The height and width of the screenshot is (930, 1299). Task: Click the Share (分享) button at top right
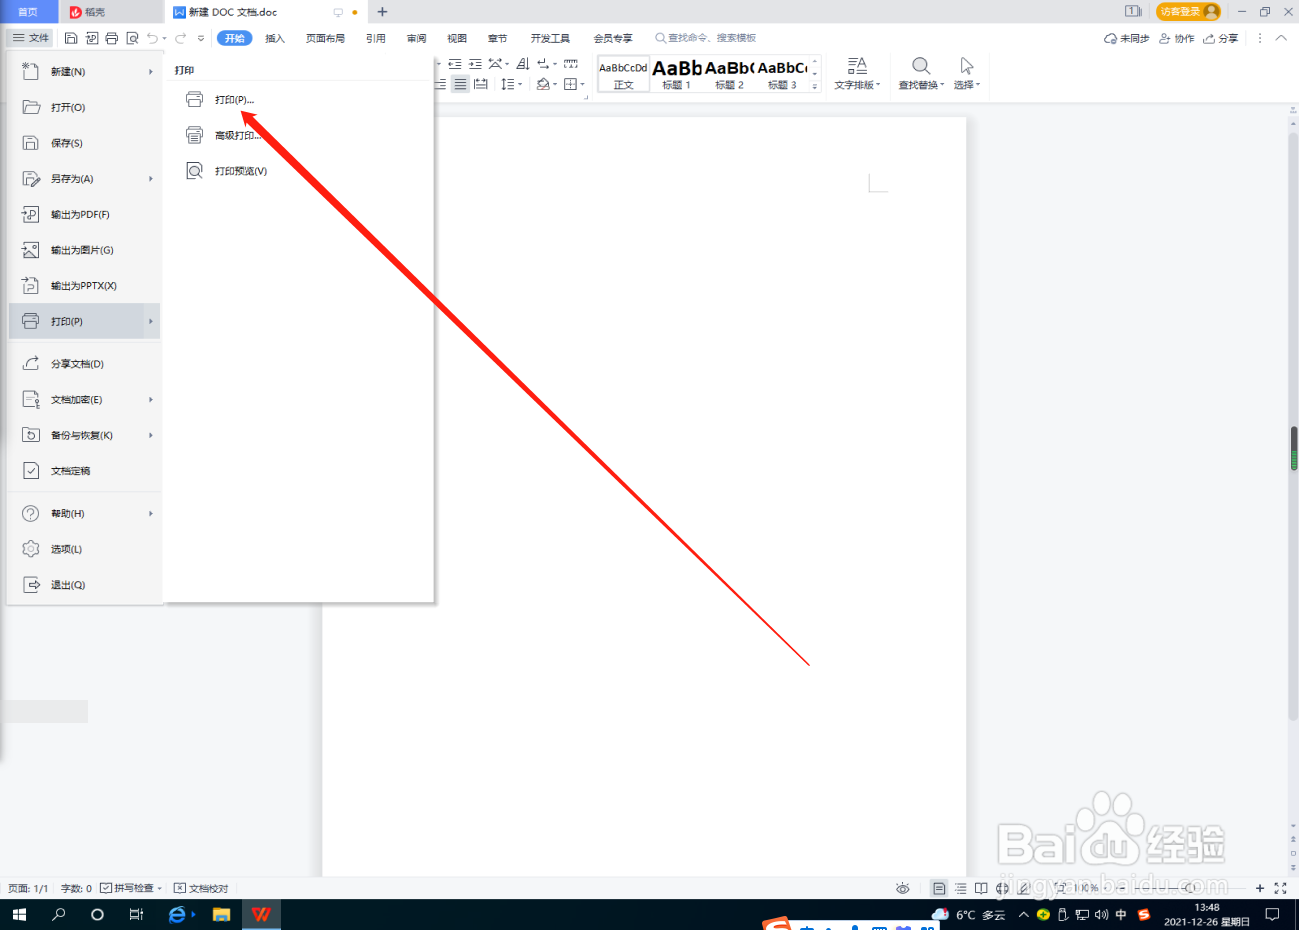pyautogui.click(x=1220, y=38)
